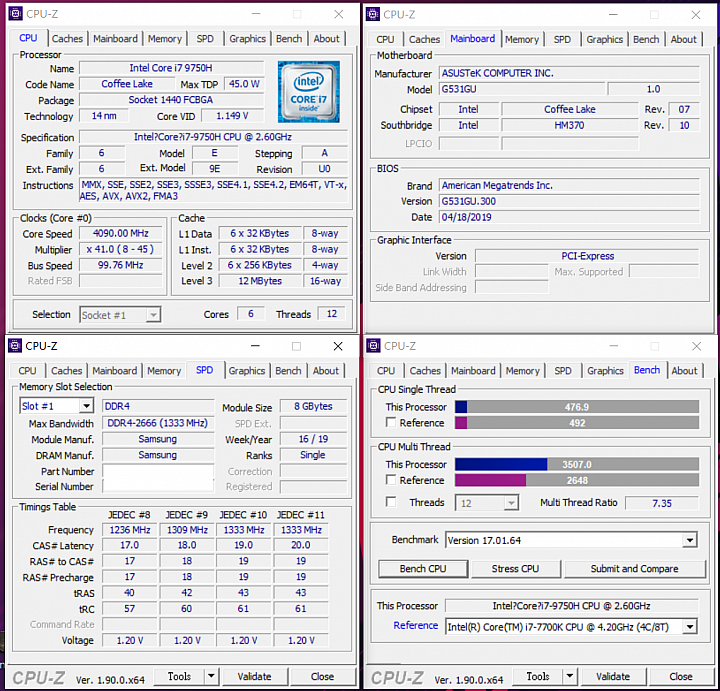Image resolution: width=720 pixels, height=691 pixels.
Task: Click the Threads count 12 in CPU window
Action: click(x=332, y=314)
